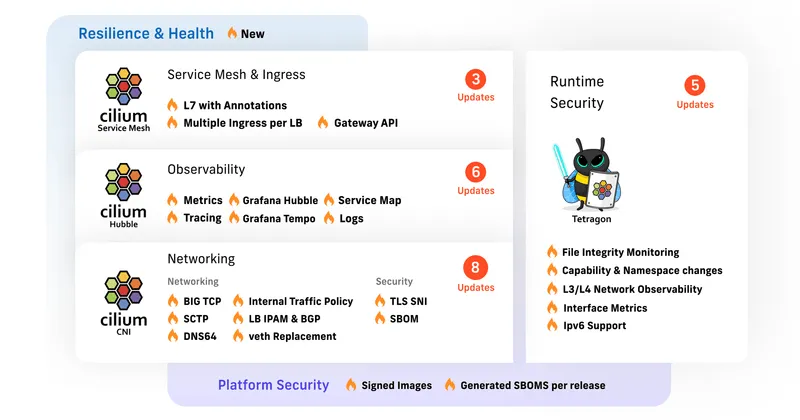The height and width of the screenshot is (420, 800).
Task: Click the gray Security subheading
Action: pos(394,281)
